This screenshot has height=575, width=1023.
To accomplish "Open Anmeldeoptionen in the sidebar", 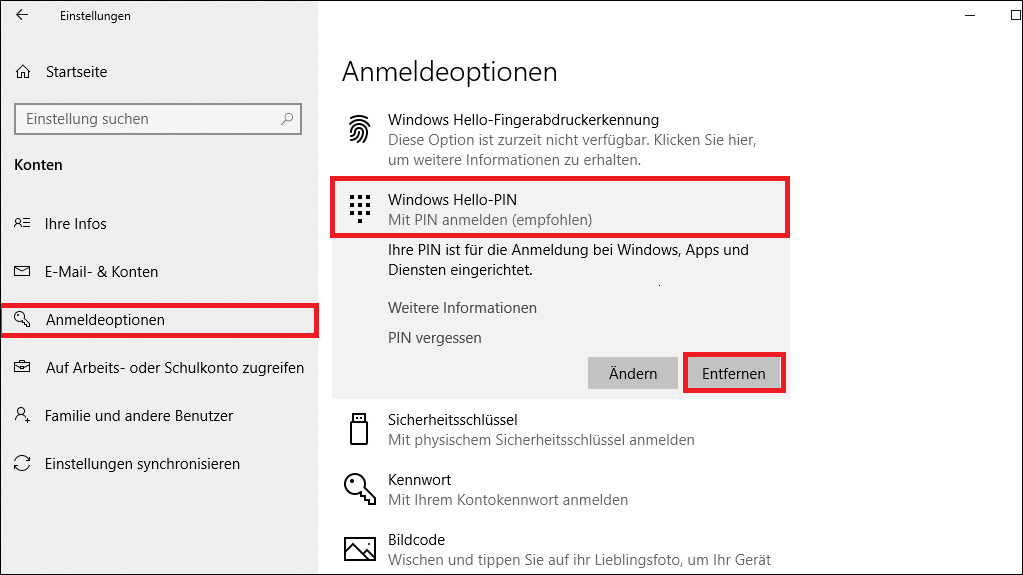I will click(x=105, y=320).
